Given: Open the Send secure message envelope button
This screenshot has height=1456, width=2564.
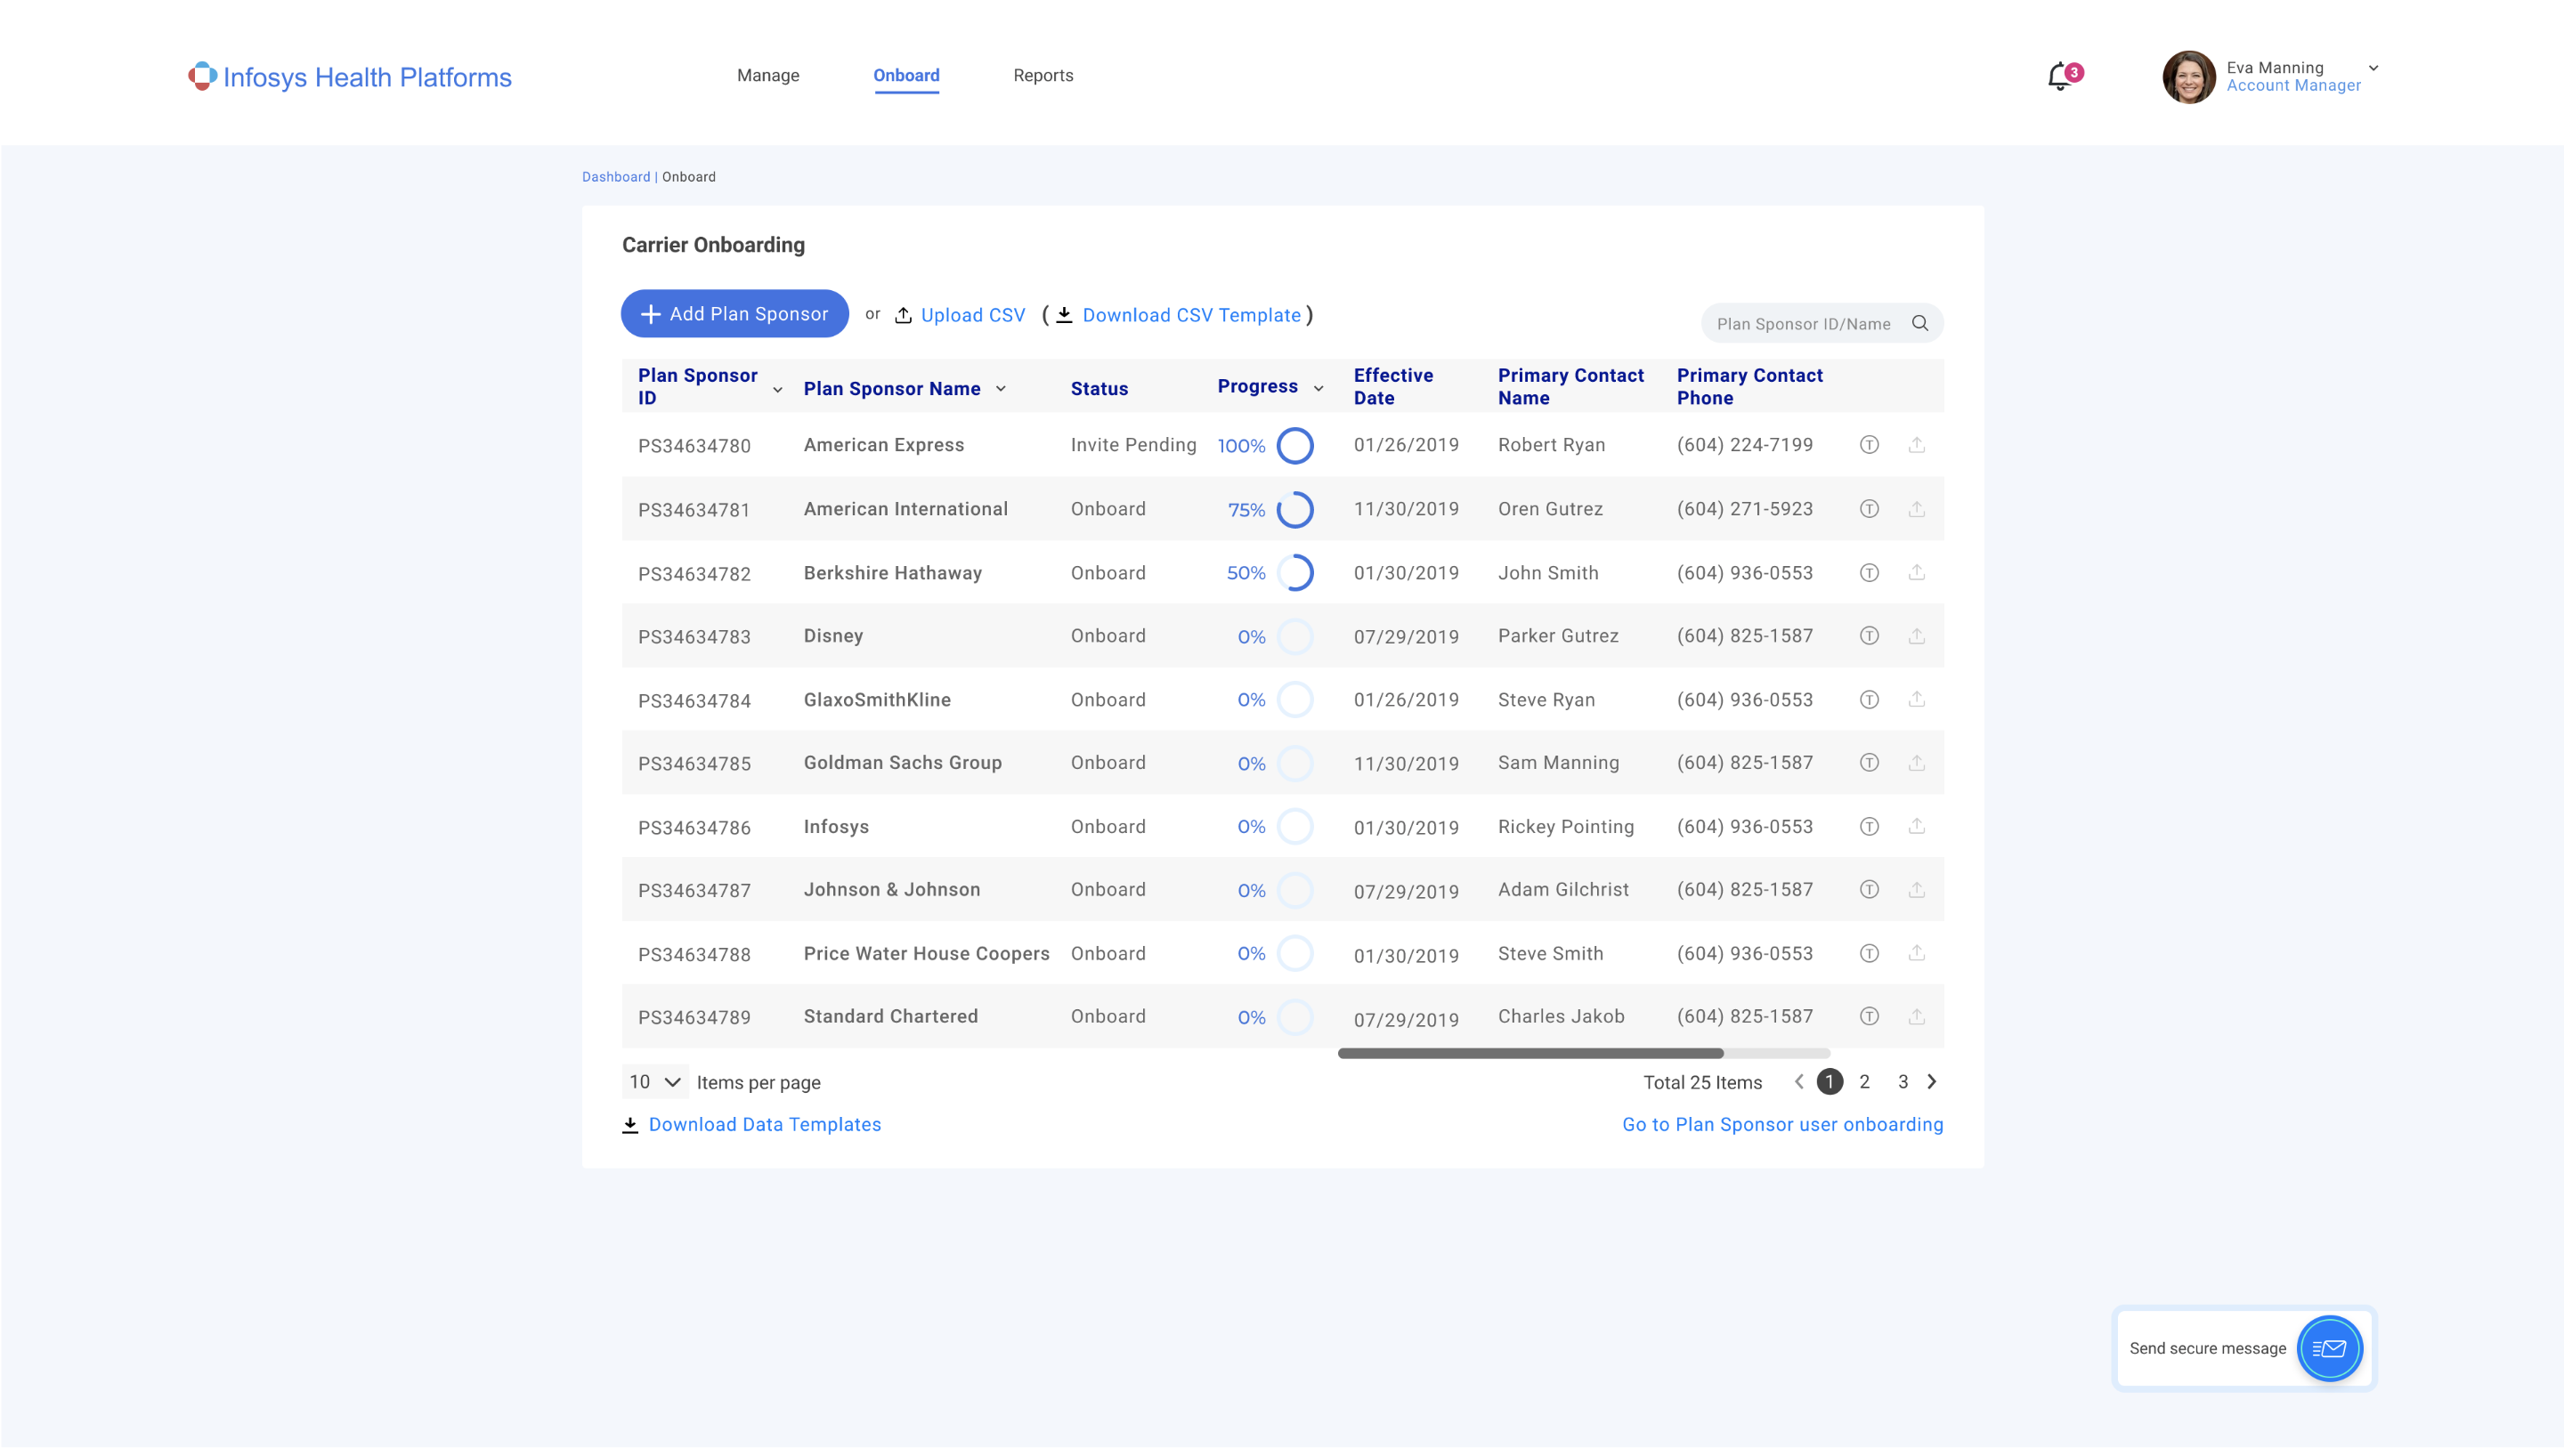Looking at the screenshot, I should pos(2328,1348).
